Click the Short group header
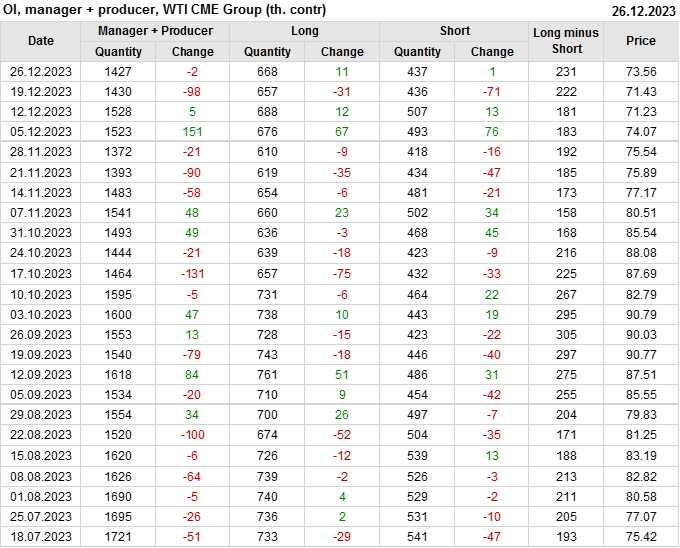 454,31
